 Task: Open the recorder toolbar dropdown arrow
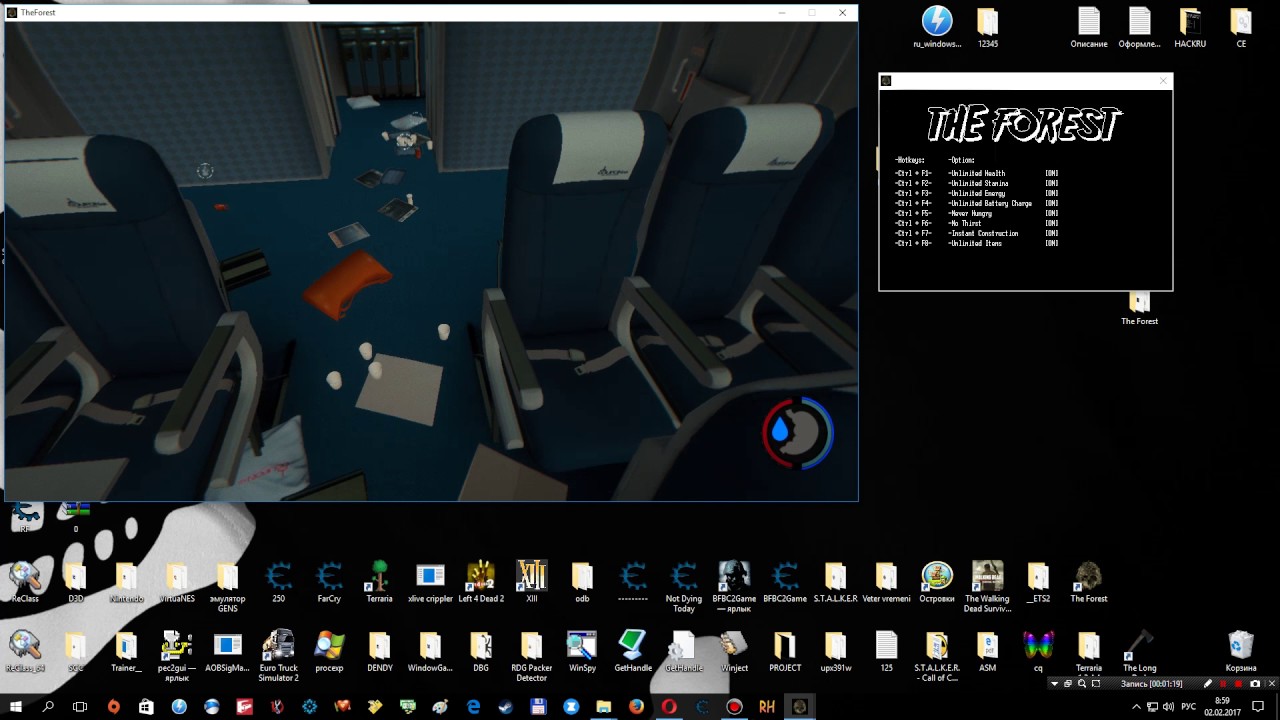[1054, 684]
